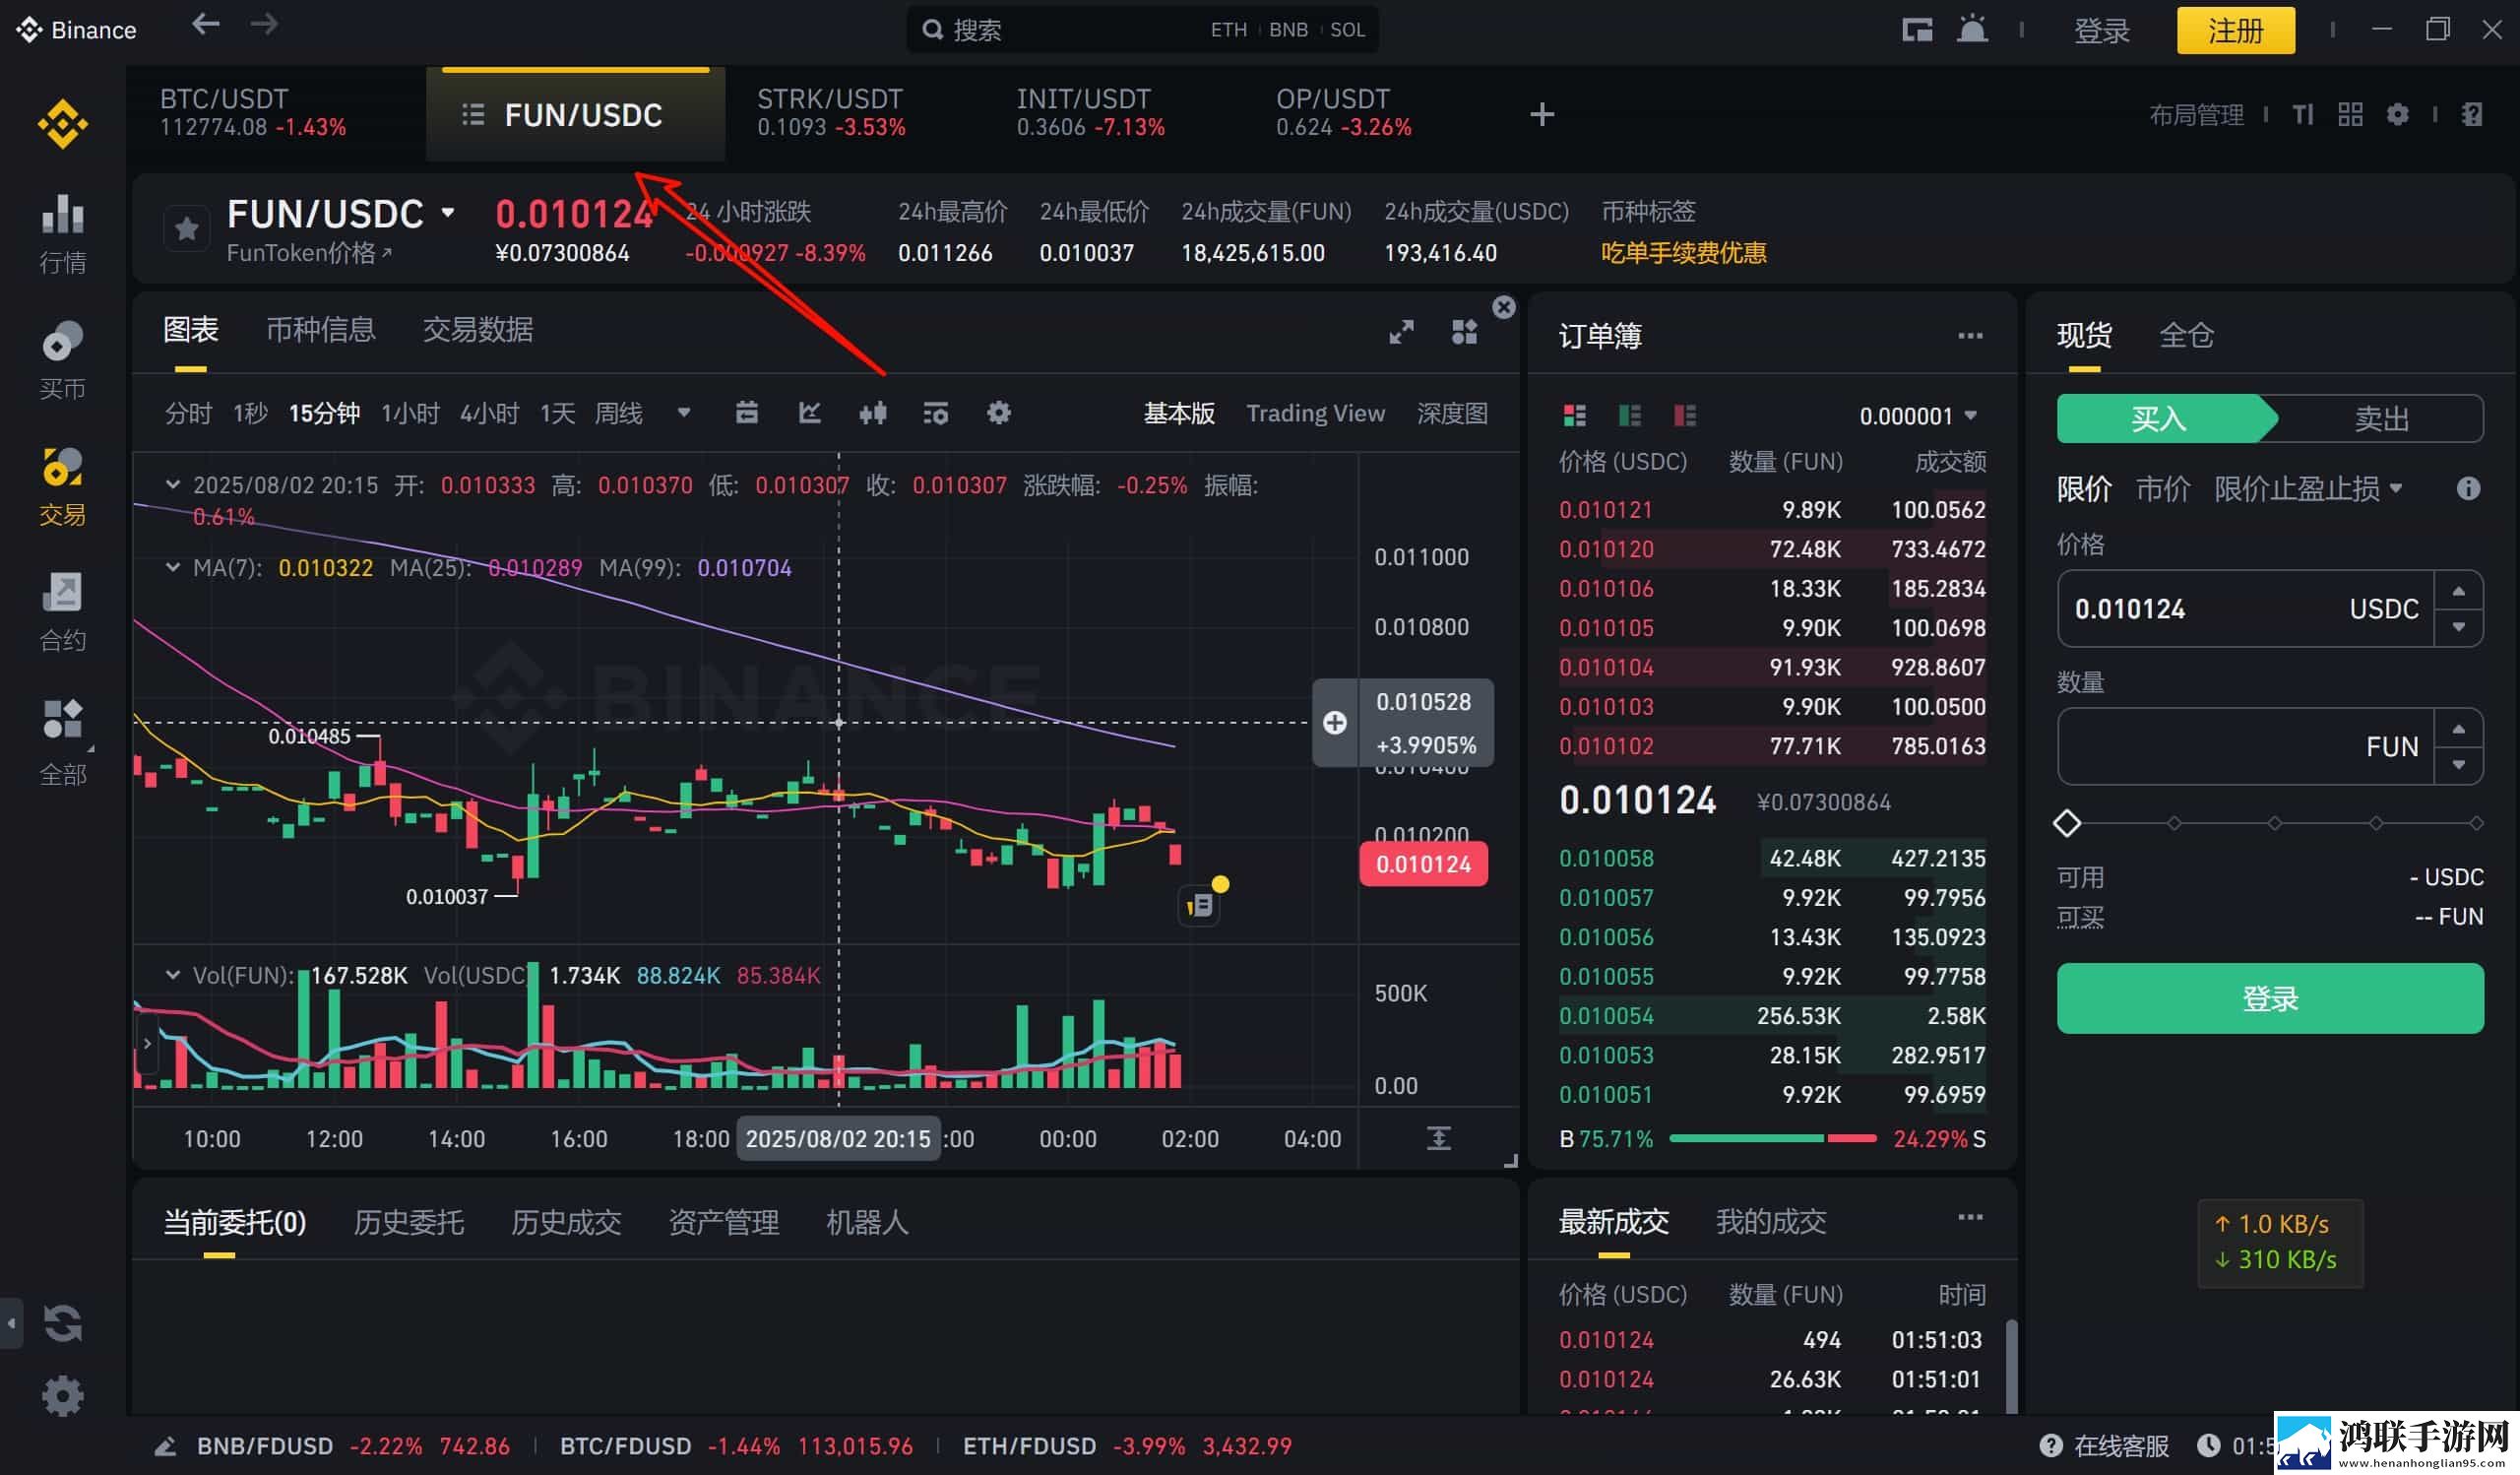Open the 买币 buy crypto sidebar icon
This screenshot has width=2520, height=1475.
click(62, 360)
